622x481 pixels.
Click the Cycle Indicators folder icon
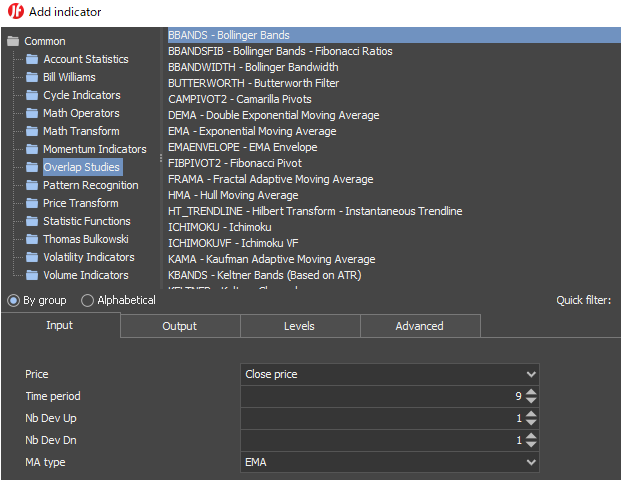[32, 96]
